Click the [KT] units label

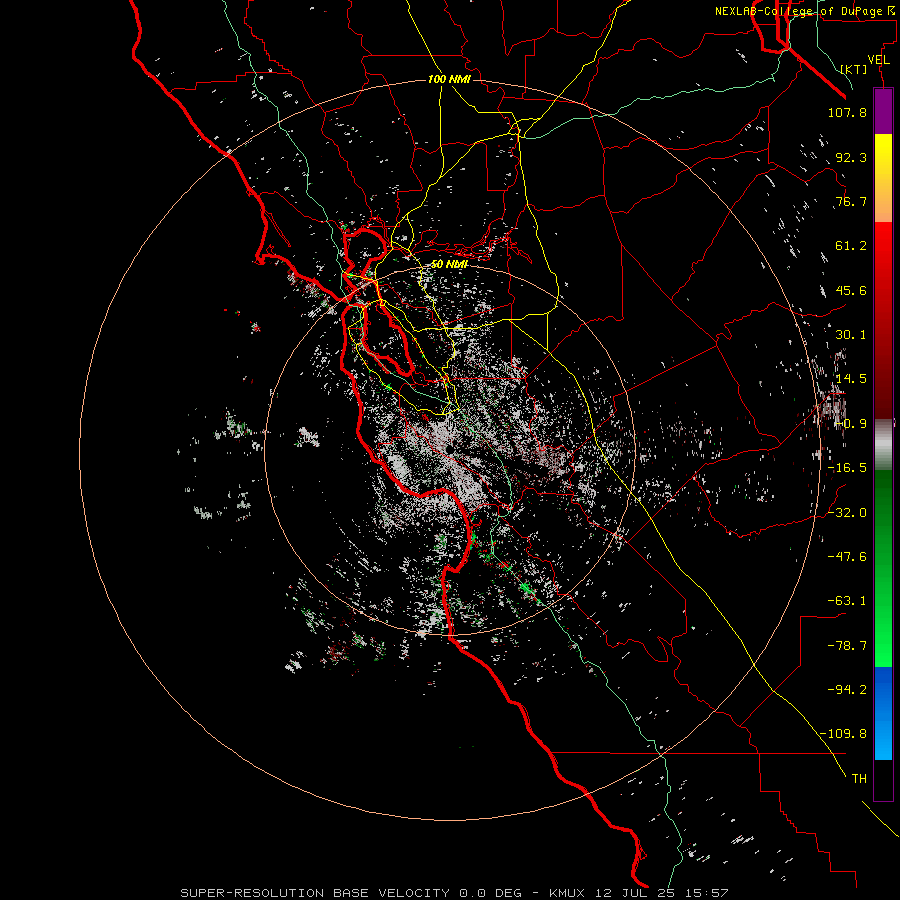[854, 69]
